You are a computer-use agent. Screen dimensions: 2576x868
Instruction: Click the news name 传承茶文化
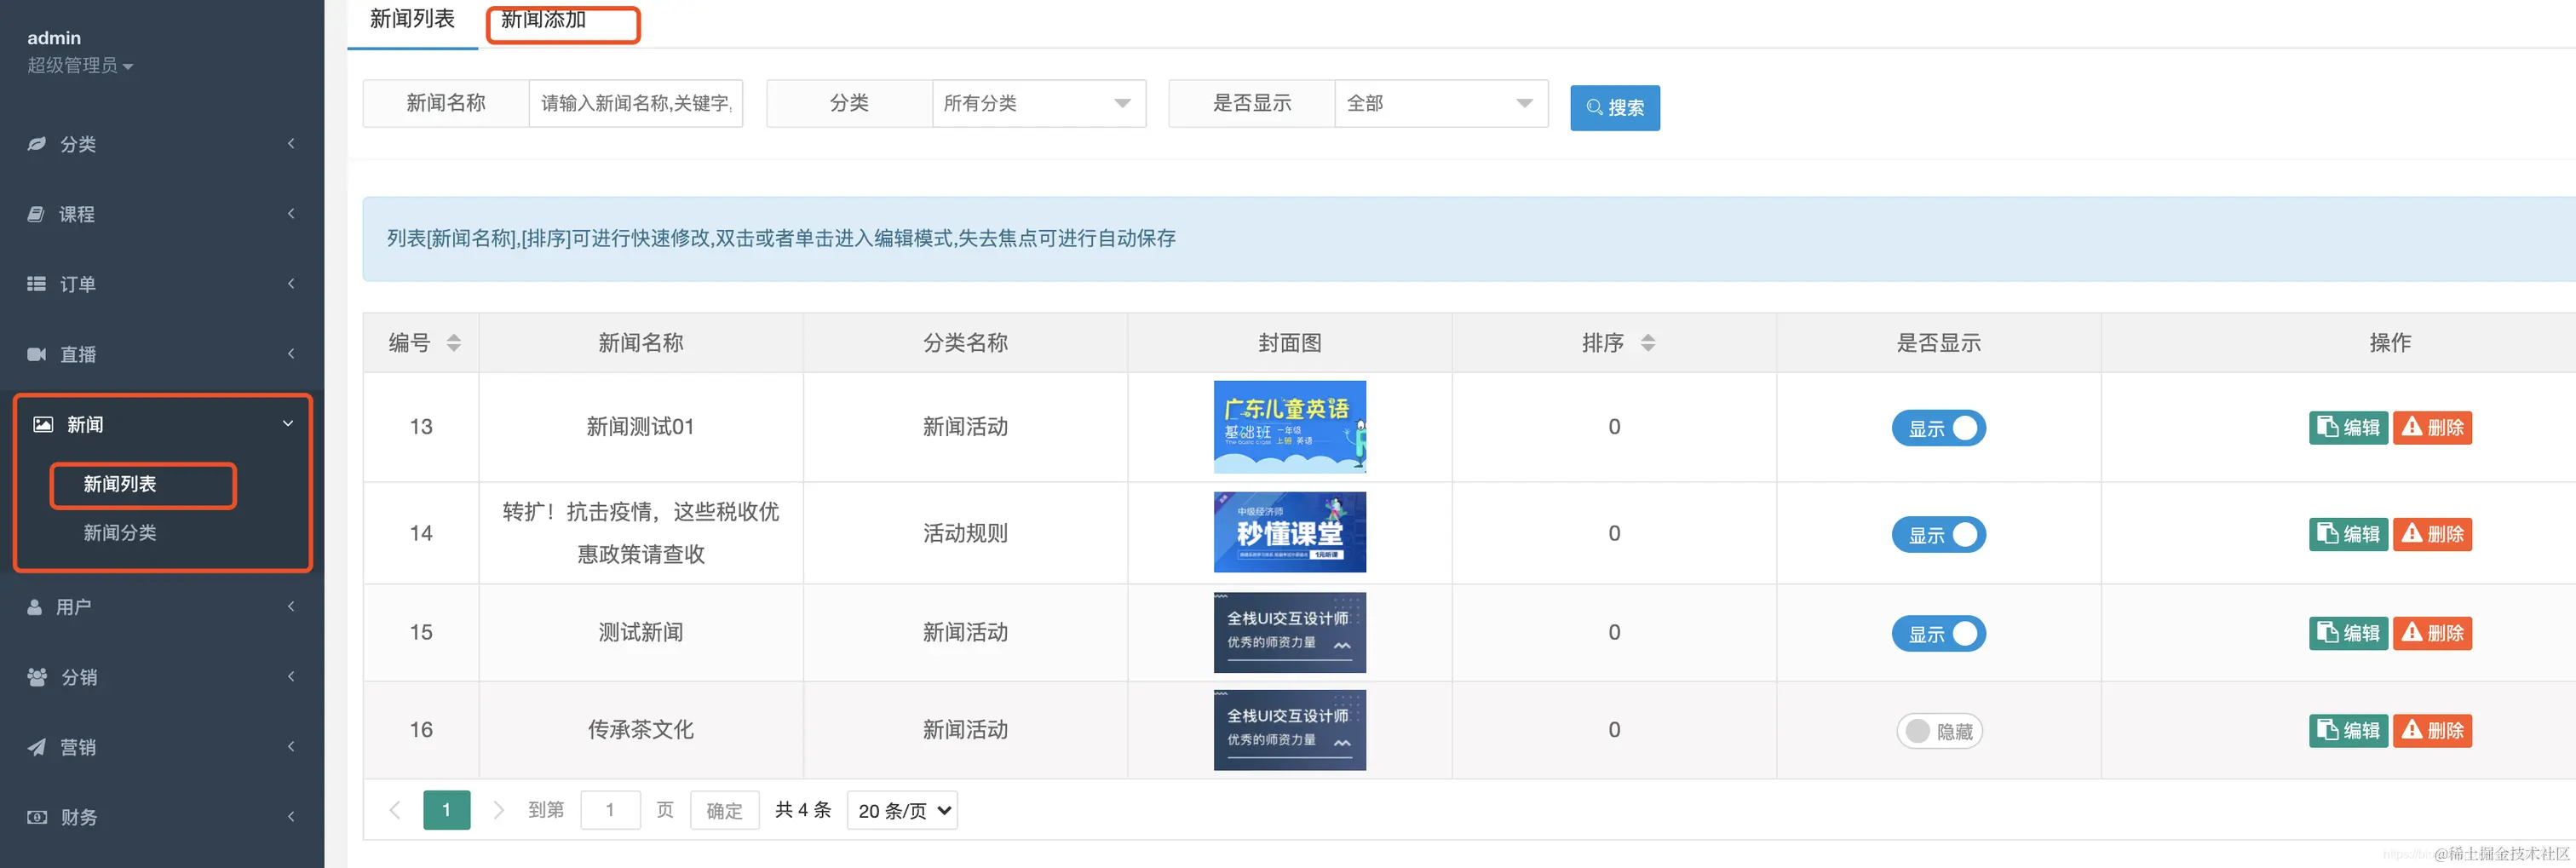click(640, 730)
